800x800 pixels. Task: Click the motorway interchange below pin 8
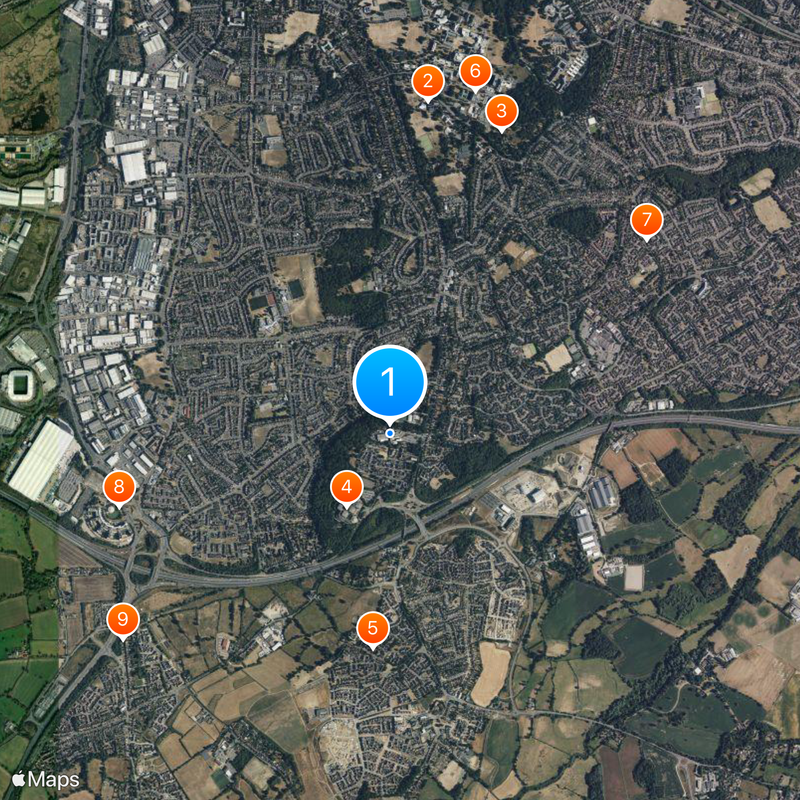coord(140,564)
